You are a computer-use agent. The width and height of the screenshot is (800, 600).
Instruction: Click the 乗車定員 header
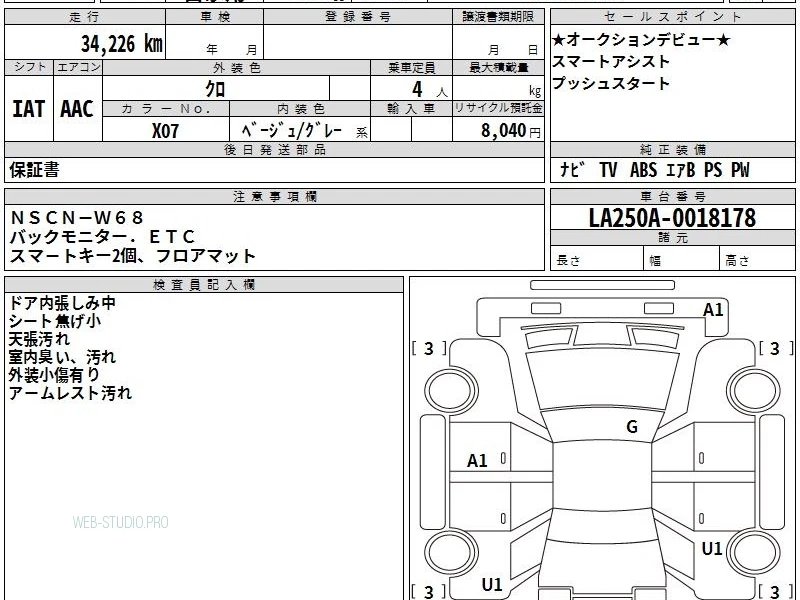(x=411, y=67)
